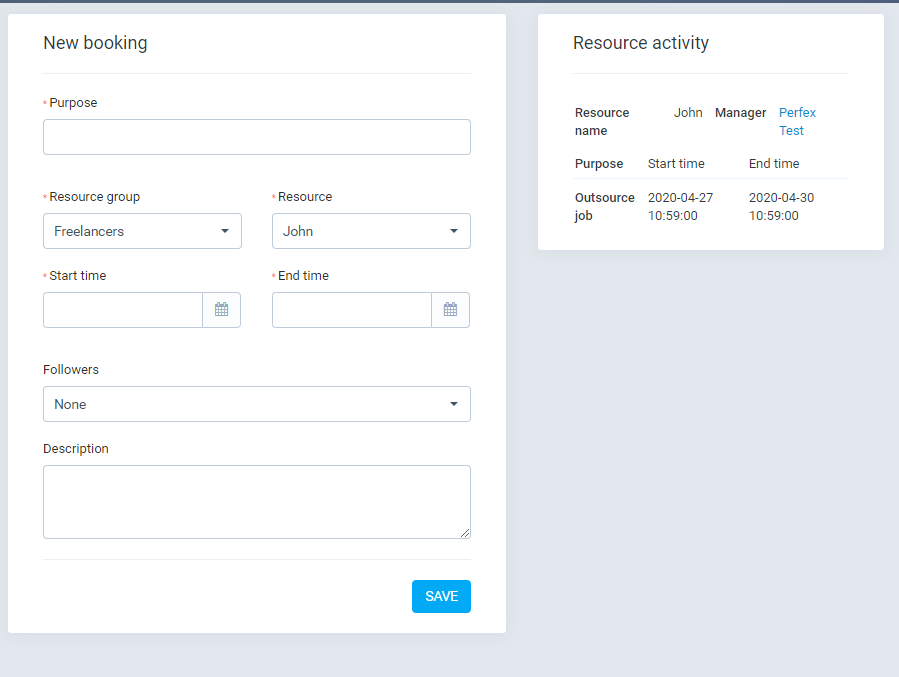Focus the Purpose text field

coord(256,137)
